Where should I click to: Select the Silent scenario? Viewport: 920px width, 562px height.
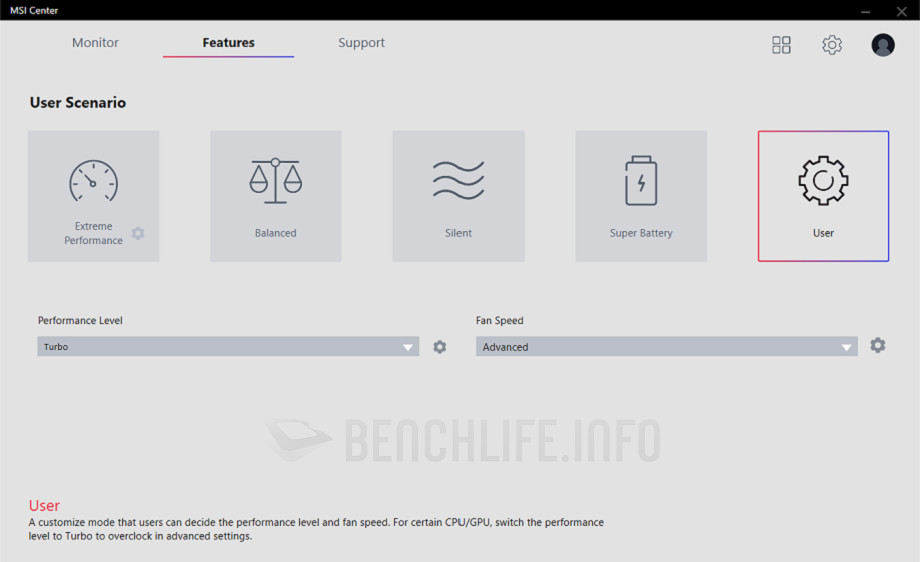pyautogui.click(x=458, y=196)
